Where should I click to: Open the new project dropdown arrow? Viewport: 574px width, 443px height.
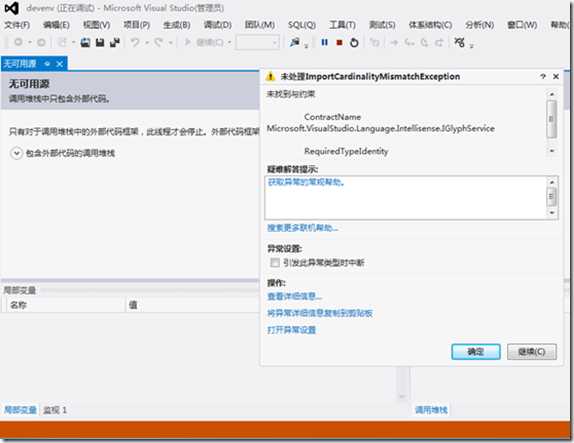(x=73, y=43)
